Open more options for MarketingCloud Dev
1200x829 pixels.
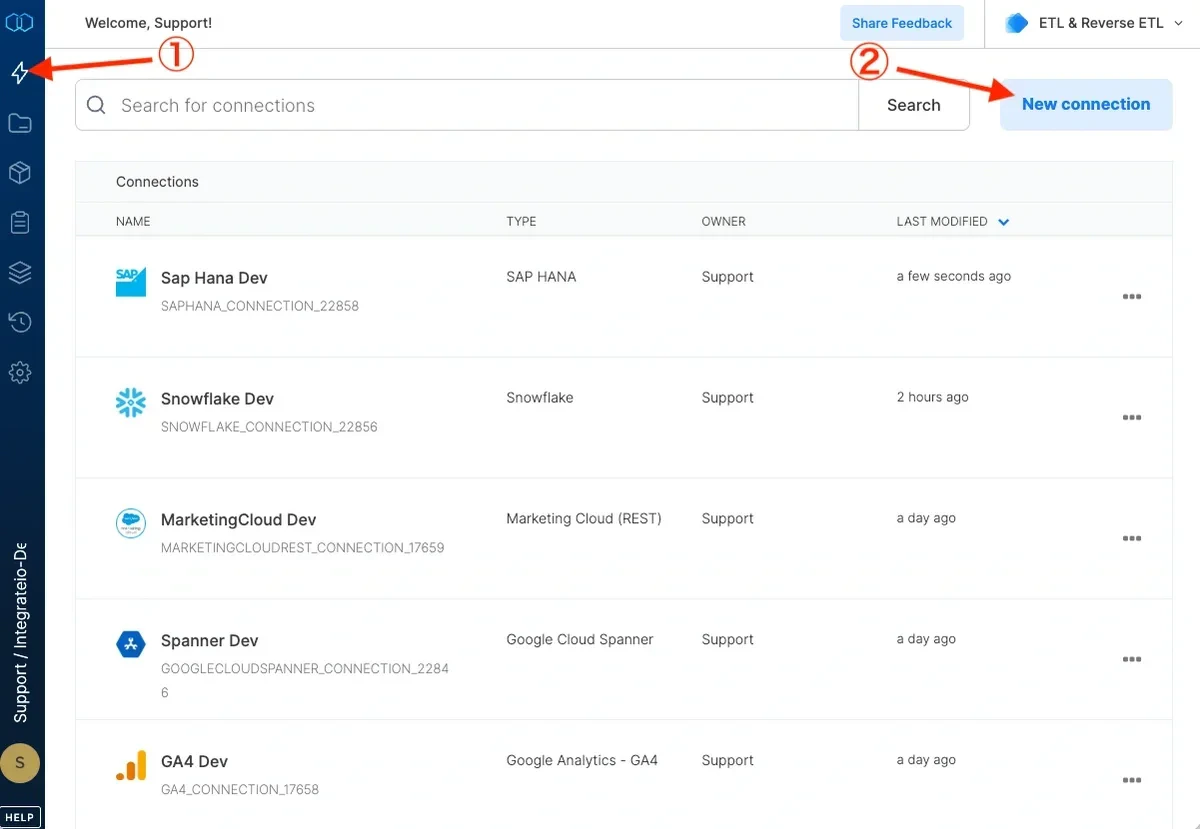click(x=1132, y=539)
